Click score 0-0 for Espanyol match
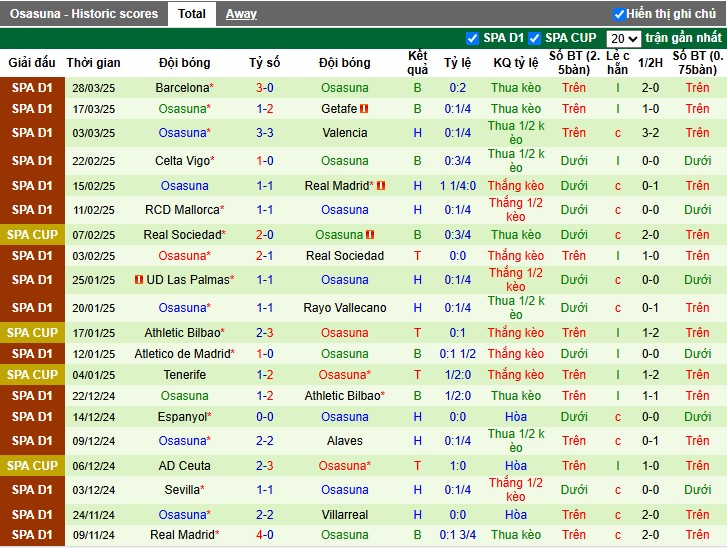This screenshot has height=548, width=727. 265,417
